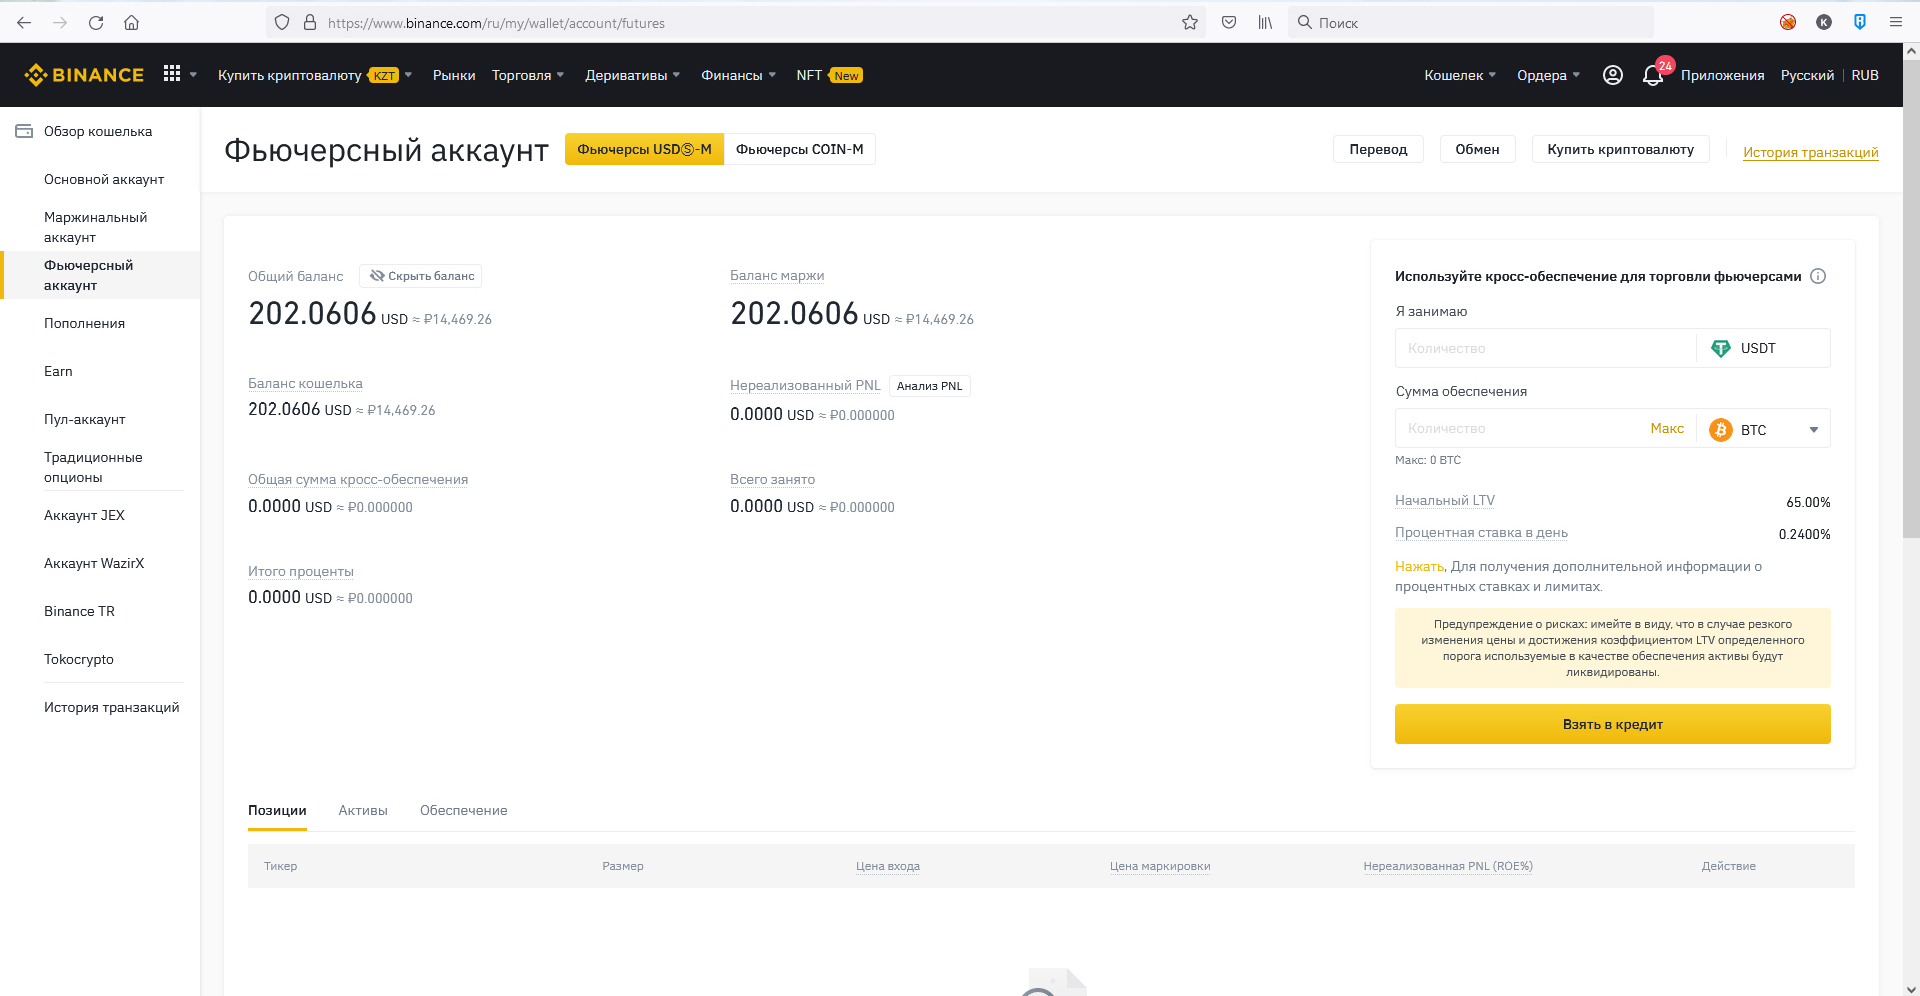Open the Рынки menu item
This screenshot has width=1920, height=996.
tap(454, 75)
